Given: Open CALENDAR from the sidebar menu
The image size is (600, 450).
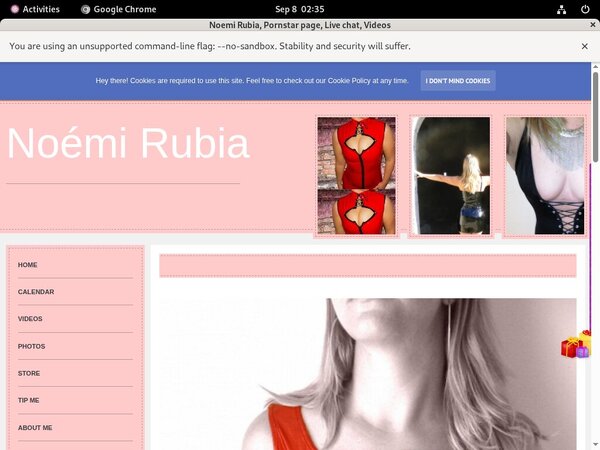Looking at the screenshot, I should click(x=36, y=292).
